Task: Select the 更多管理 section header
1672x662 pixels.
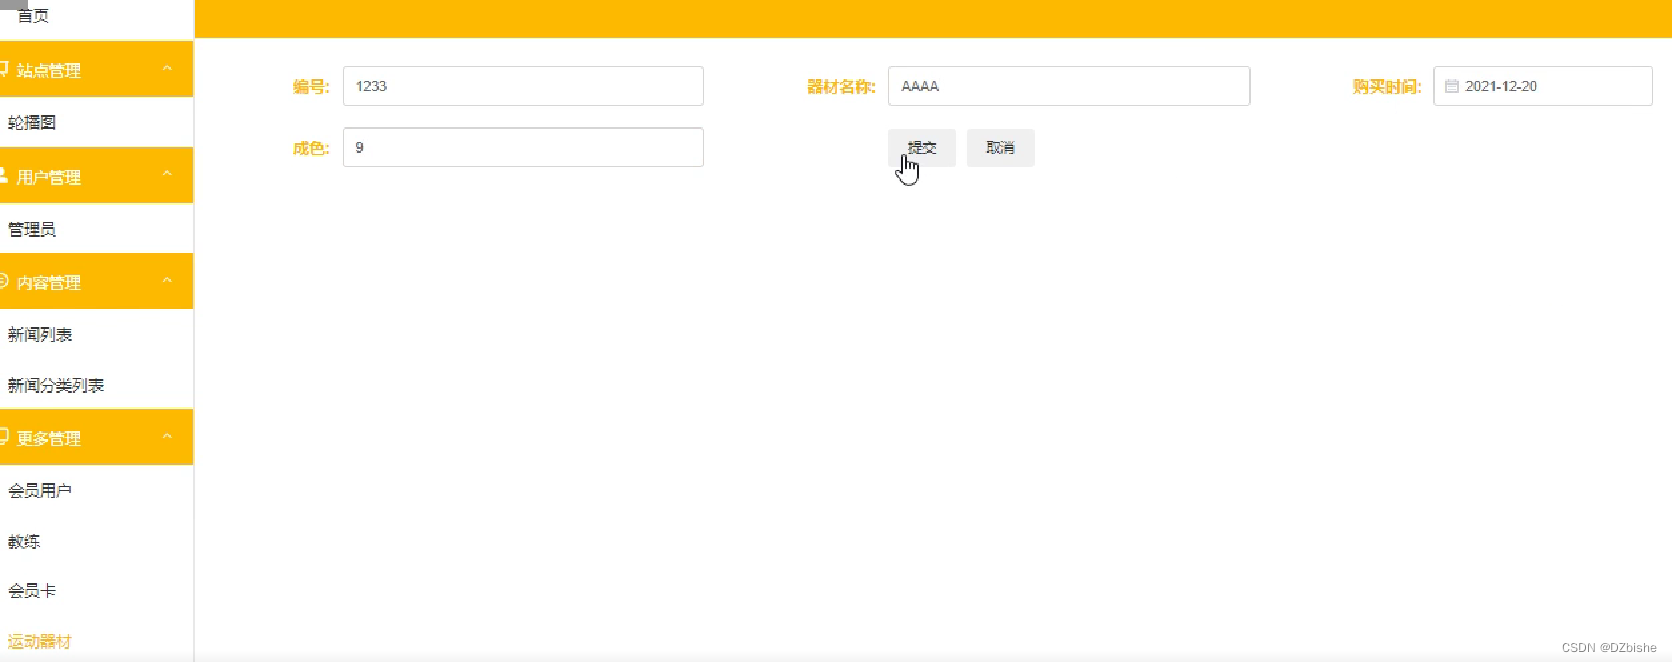Action: (96, 437)
